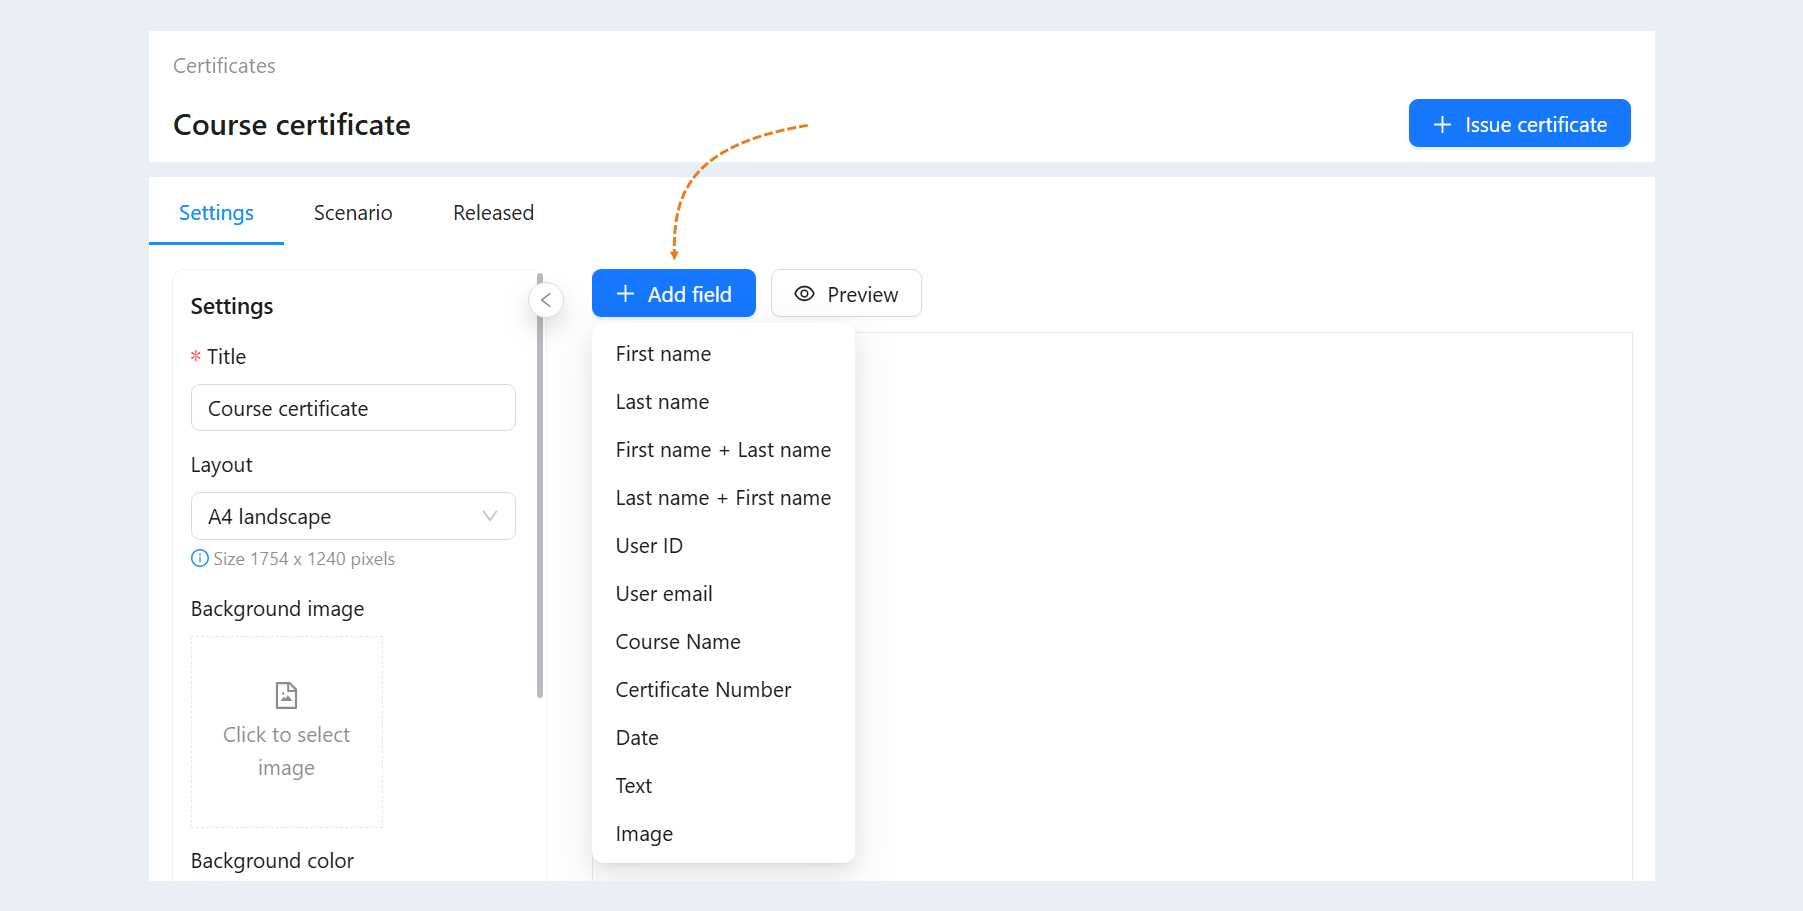1803x911 pixels.
Task: Insert the Course Name field
Action: pyautogui.click(x=723, y=642)
